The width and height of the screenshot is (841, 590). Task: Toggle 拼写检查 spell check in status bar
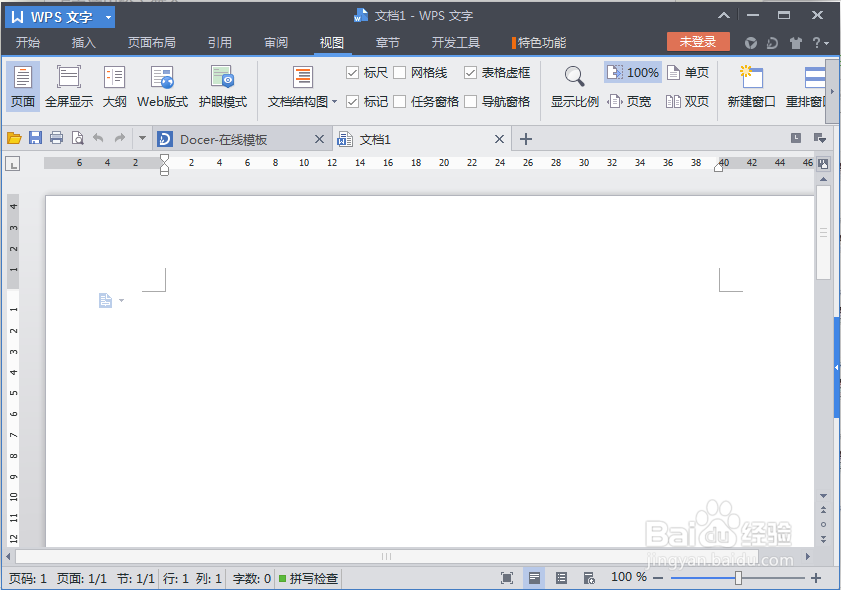(308, 578)
